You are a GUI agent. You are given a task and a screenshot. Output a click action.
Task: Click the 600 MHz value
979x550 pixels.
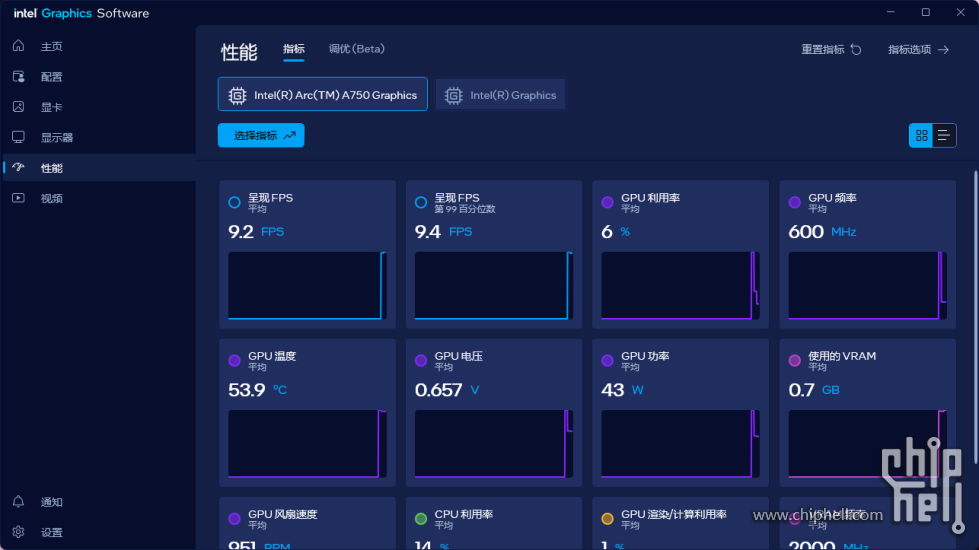[x=822, y=232]
